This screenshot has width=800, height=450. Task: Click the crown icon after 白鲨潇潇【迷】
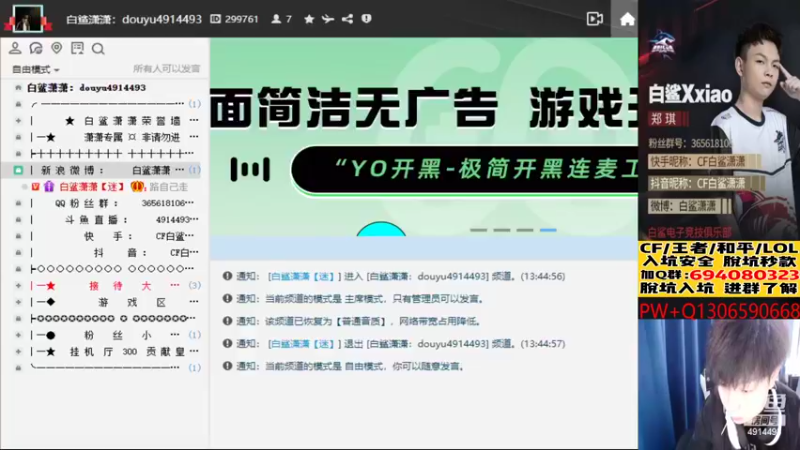(137, 187)
